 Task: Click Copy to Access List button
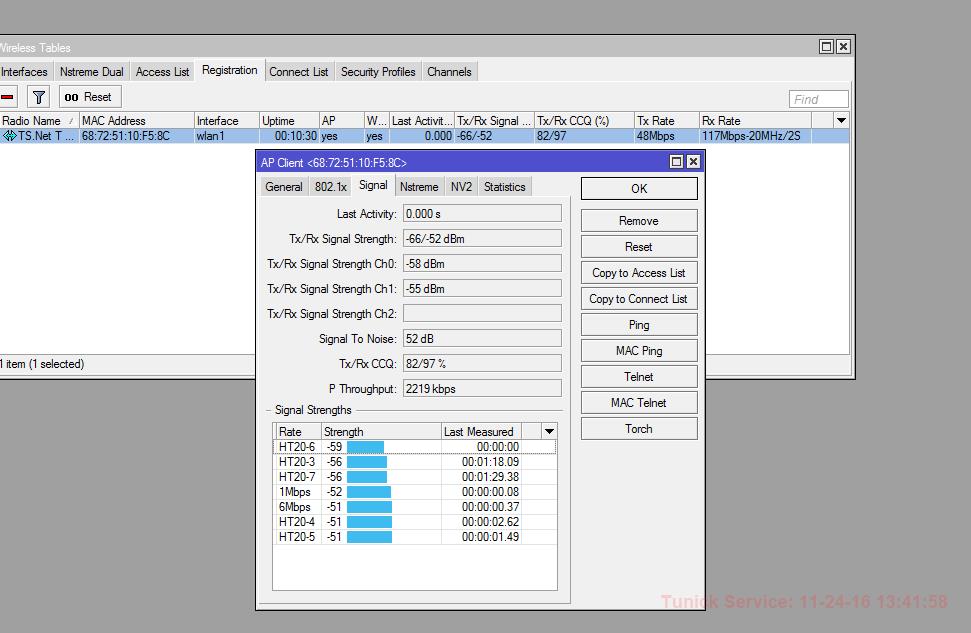pos(639,273)
